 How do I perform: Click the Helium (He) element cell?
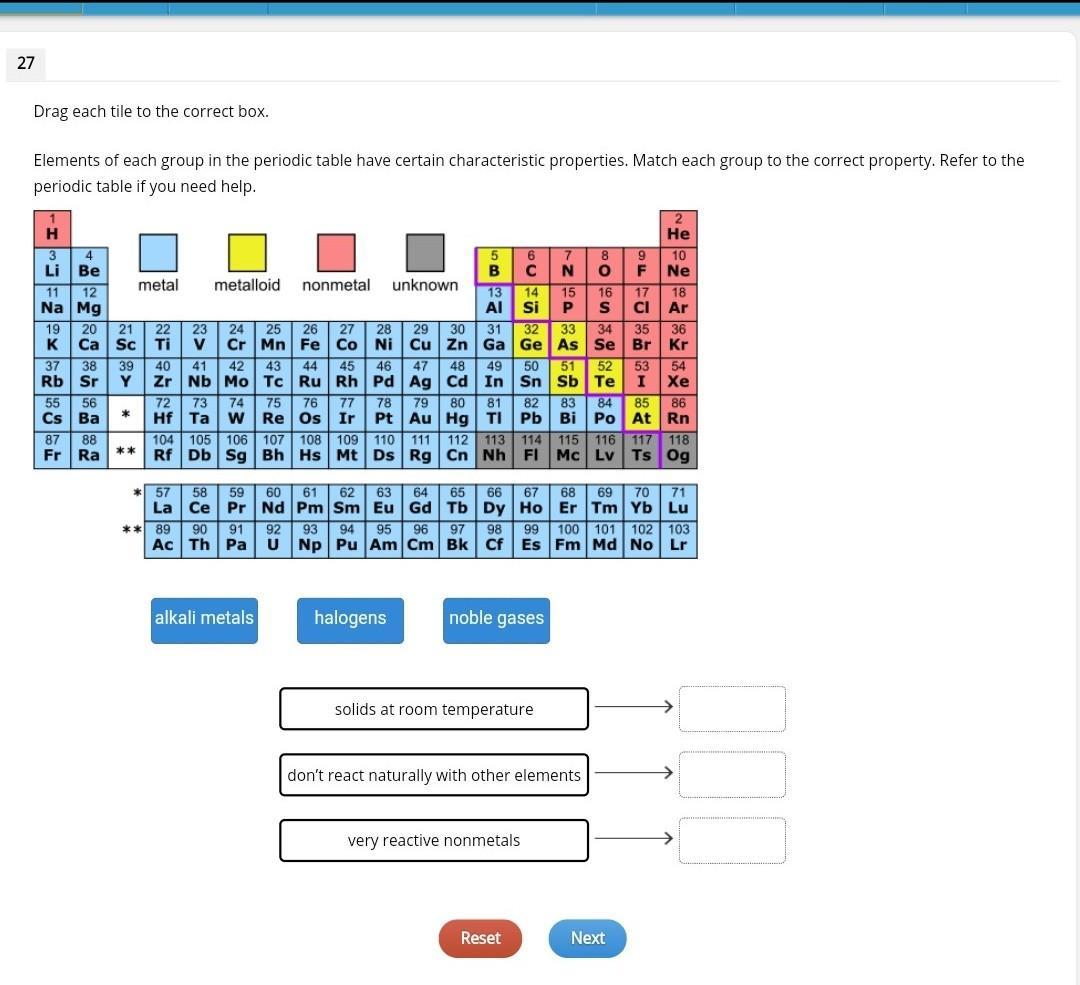678,229
